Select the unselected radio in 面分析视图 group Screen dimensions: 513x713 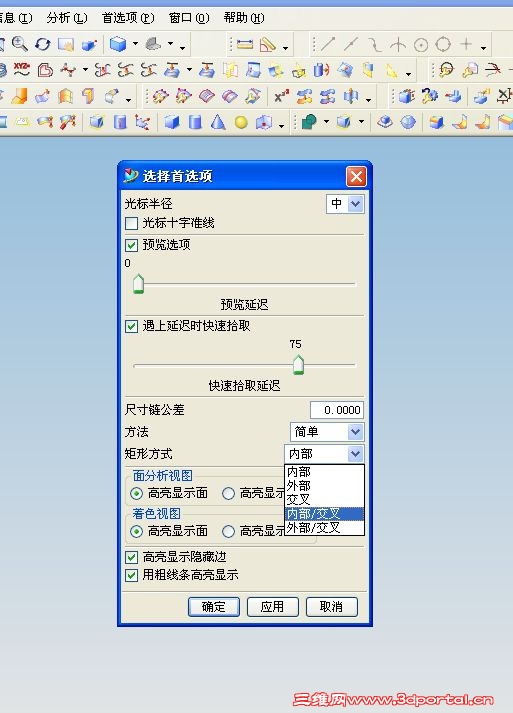[x=228, y=493]
